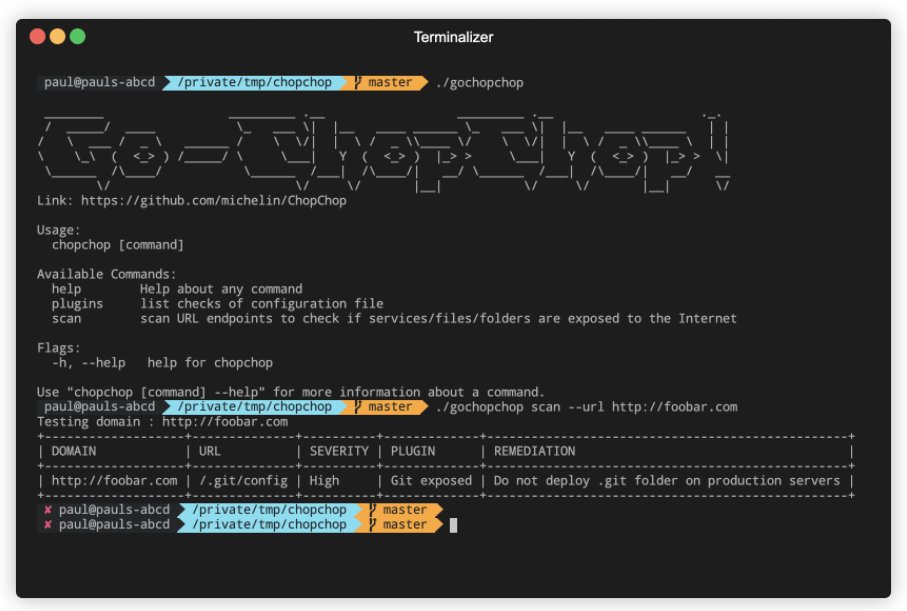Click 'help for chopchop' flag description

tap(209, 363)
